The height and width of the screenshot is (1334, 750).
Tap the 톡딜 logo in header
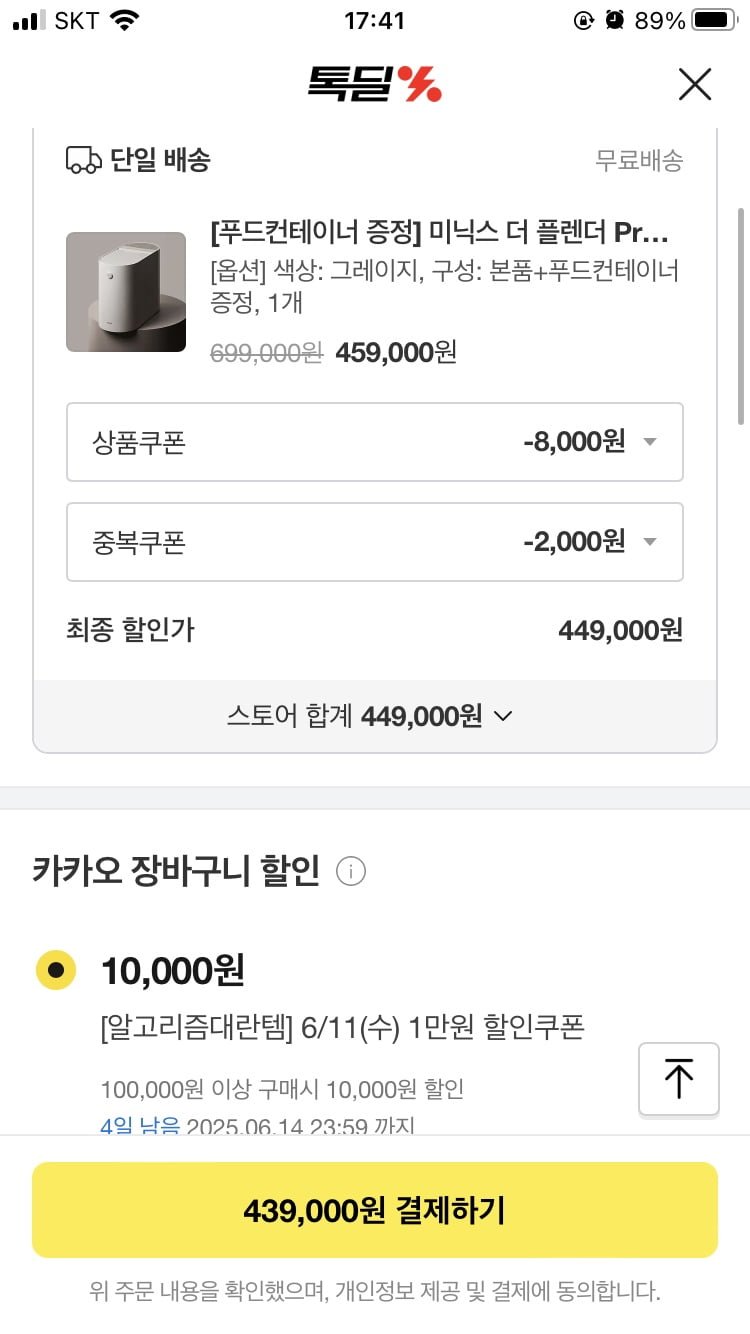pyautogui.click(x=374, y=85)
